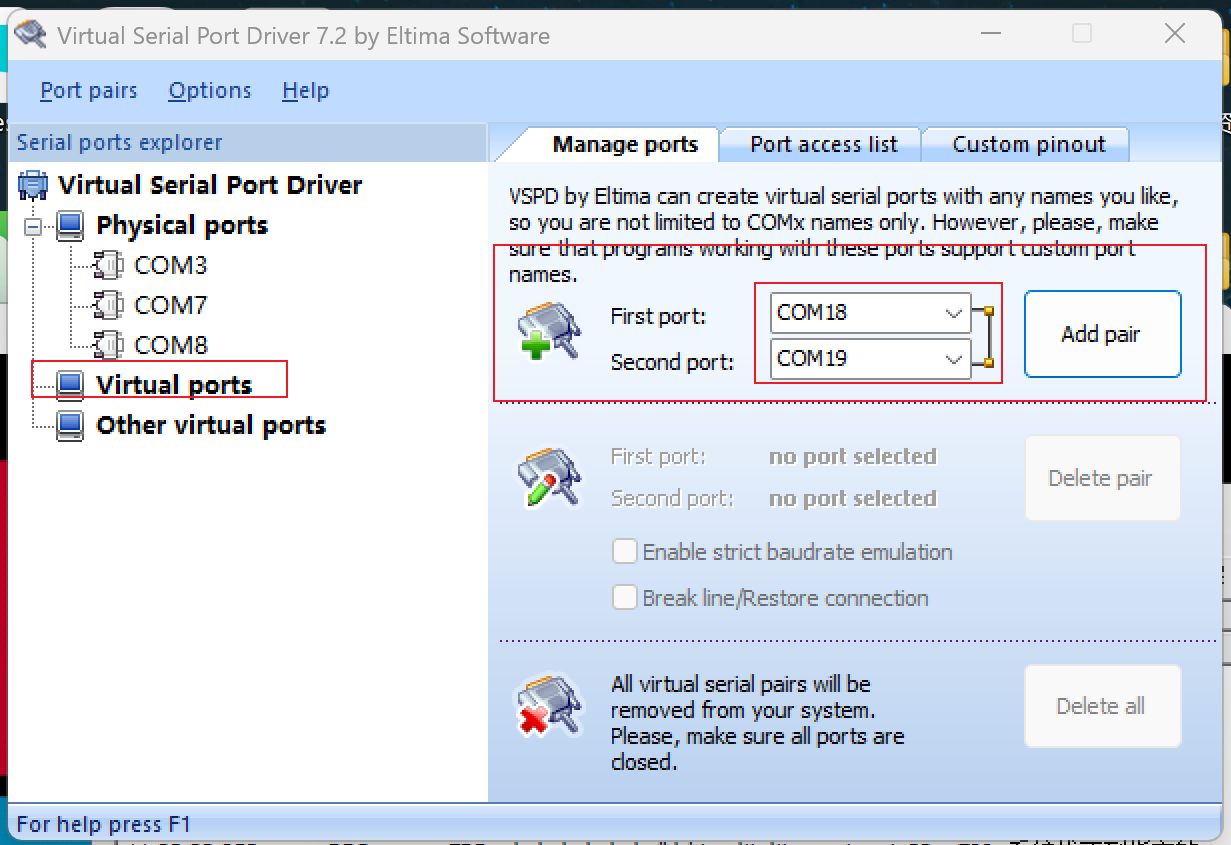Image resolution: width=1231 pixels, height=845 pixels.
Task: Select COM7 in the ports tree
Action: 171,305
